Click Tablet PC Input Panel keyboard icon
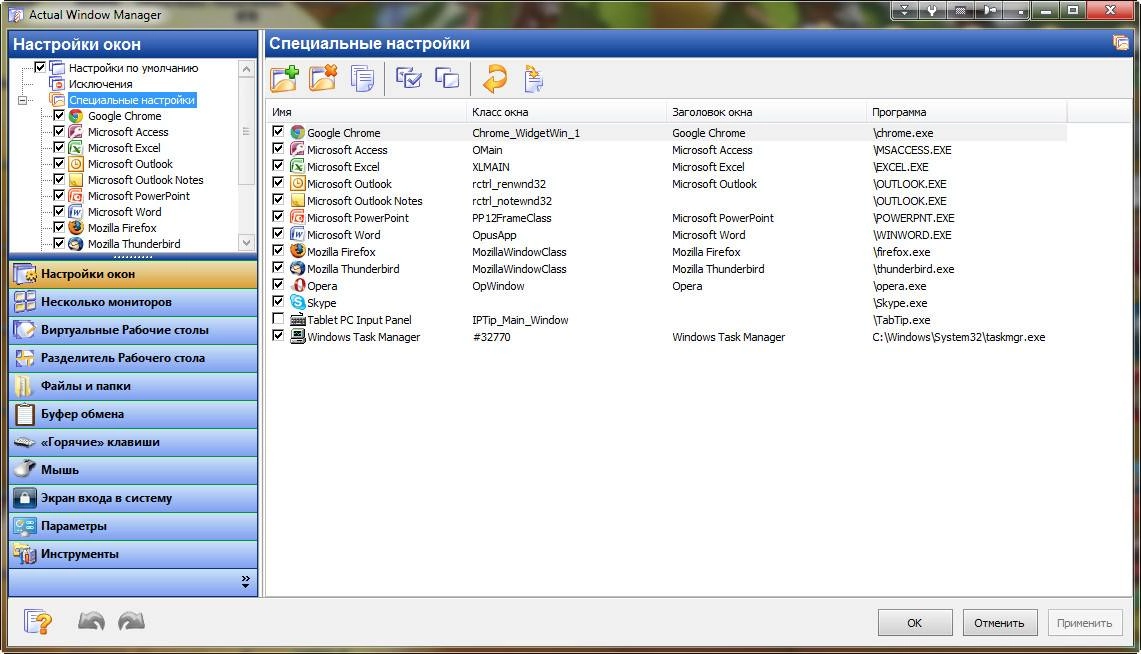Image resolution: width=1141 pixels, height=654 pixels. pyautogui.click(x=297, y=319)
